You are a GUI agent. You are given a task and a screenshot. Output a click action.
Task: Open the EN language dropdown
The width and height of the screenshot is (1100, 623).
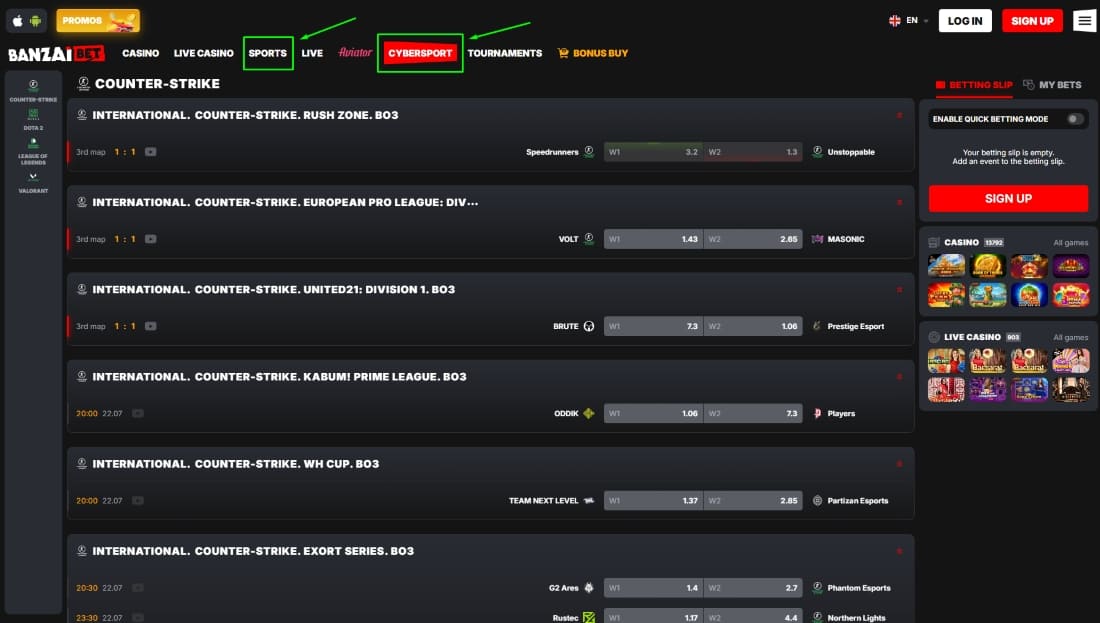(x=917, y=21)
